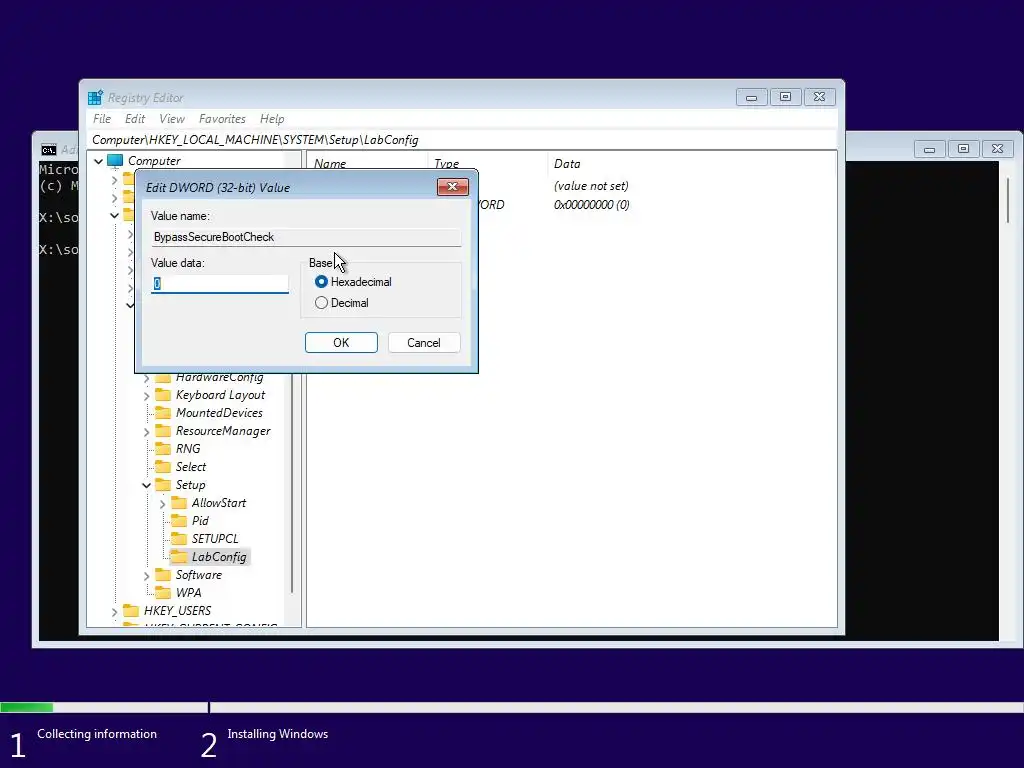
Task: Click the Keyboard Layout folder icon
Action: (x=163, y=395)
